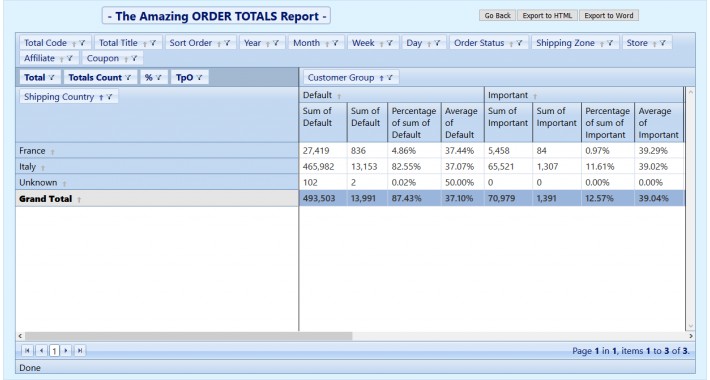Viewport: 710px width, 380px height.
Task: Click the cell showing 27,419
Action: coord(323,151)
